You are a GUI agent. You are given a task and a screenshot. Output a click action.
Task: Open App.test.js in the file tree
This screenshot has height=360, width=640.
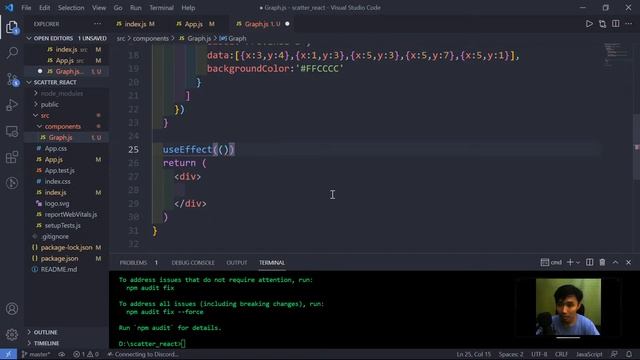pyautogui.click(x=60, y=171)
